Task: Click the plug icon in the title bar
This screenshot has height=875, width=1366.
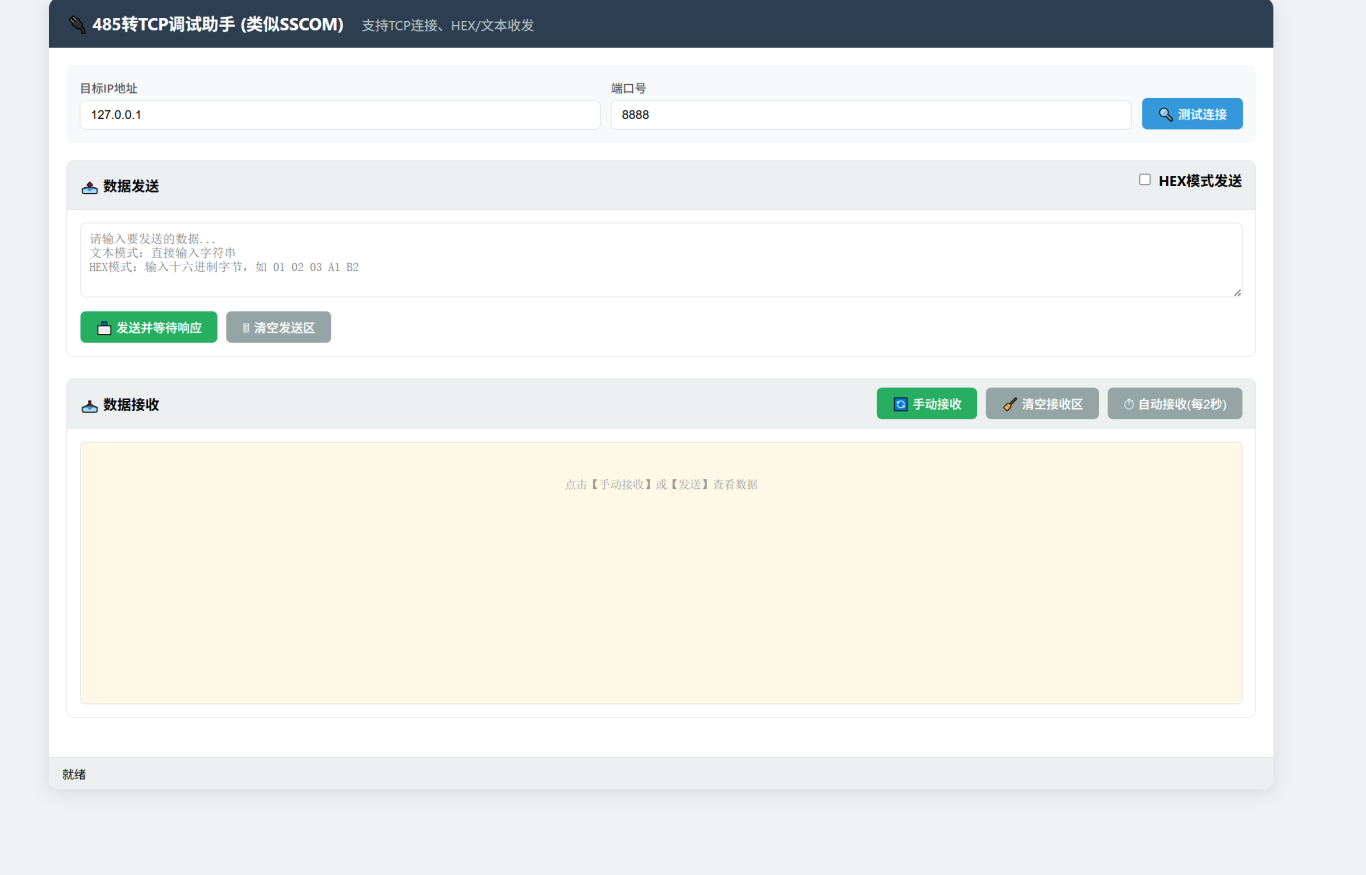Action: point(77,24)
